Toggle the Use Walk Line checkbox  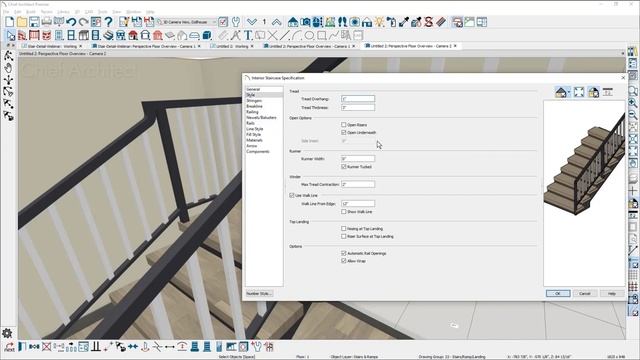point(292,196)
